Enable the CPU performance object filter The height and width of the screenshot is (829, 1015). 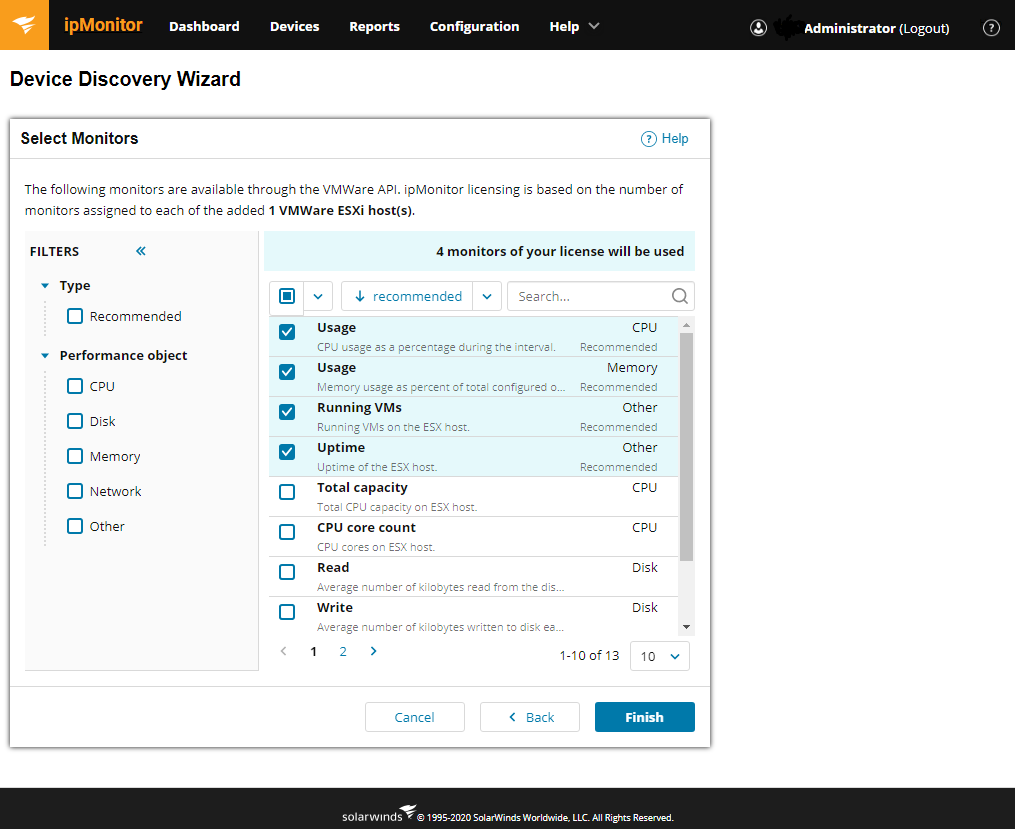coord(75,386)
